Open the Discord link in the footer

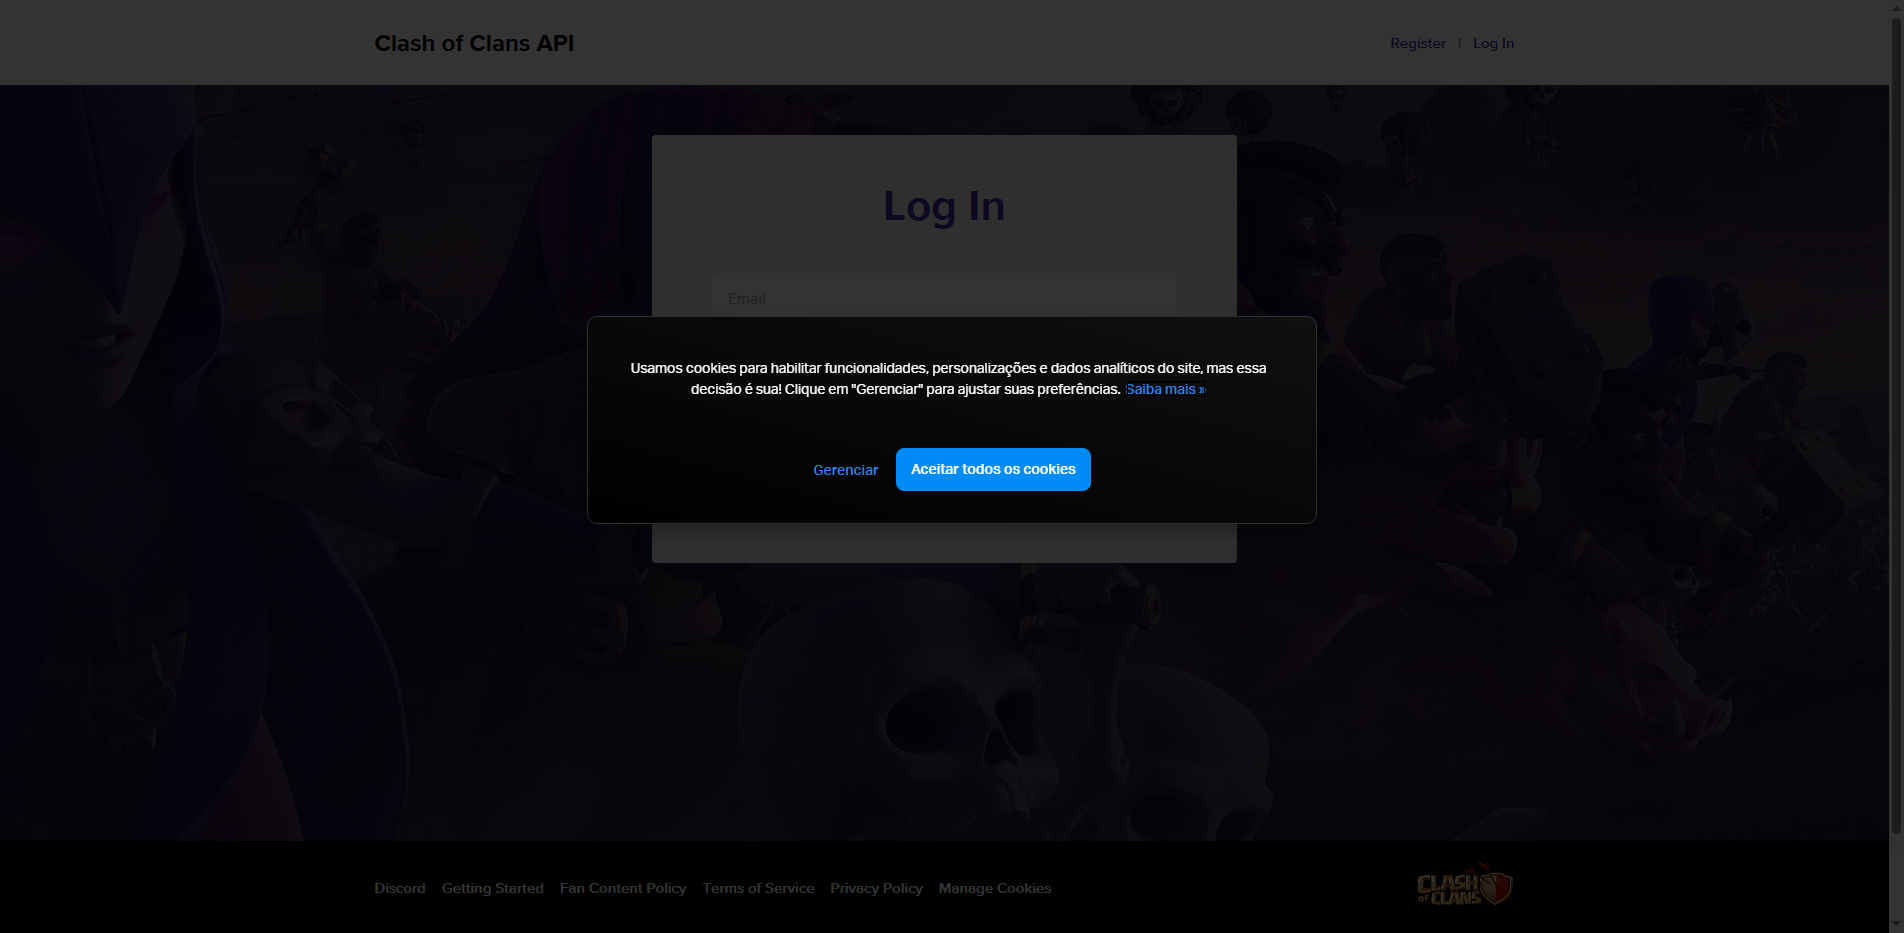(x=399, y=888)
